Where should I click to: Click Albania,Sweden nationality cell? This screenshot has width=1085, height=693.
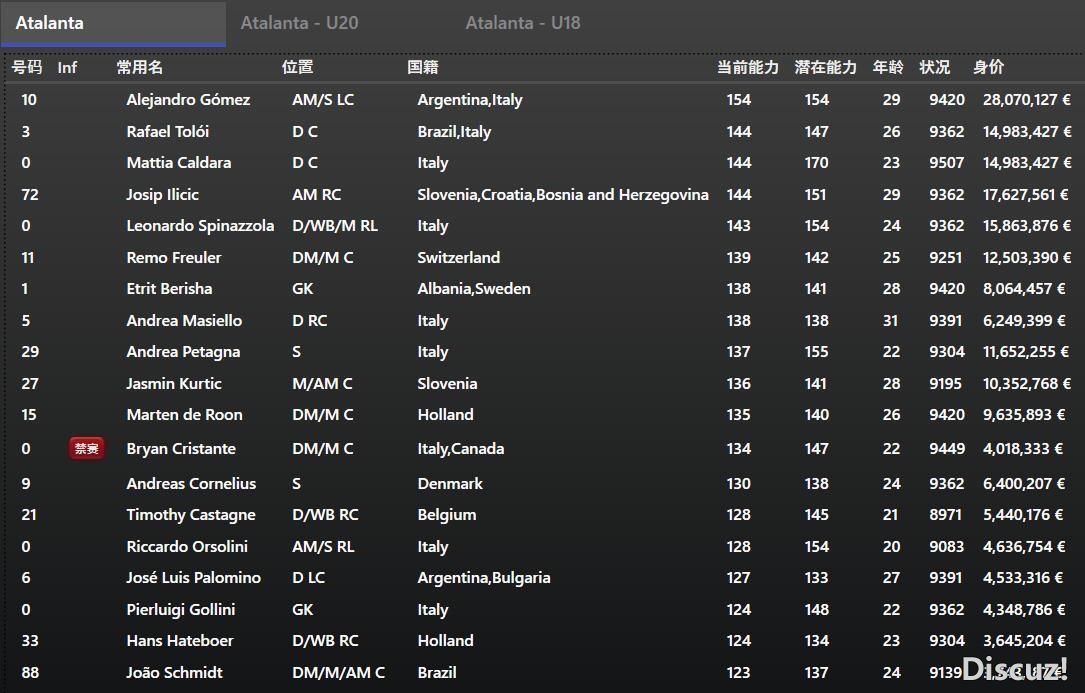click(474, 289)
